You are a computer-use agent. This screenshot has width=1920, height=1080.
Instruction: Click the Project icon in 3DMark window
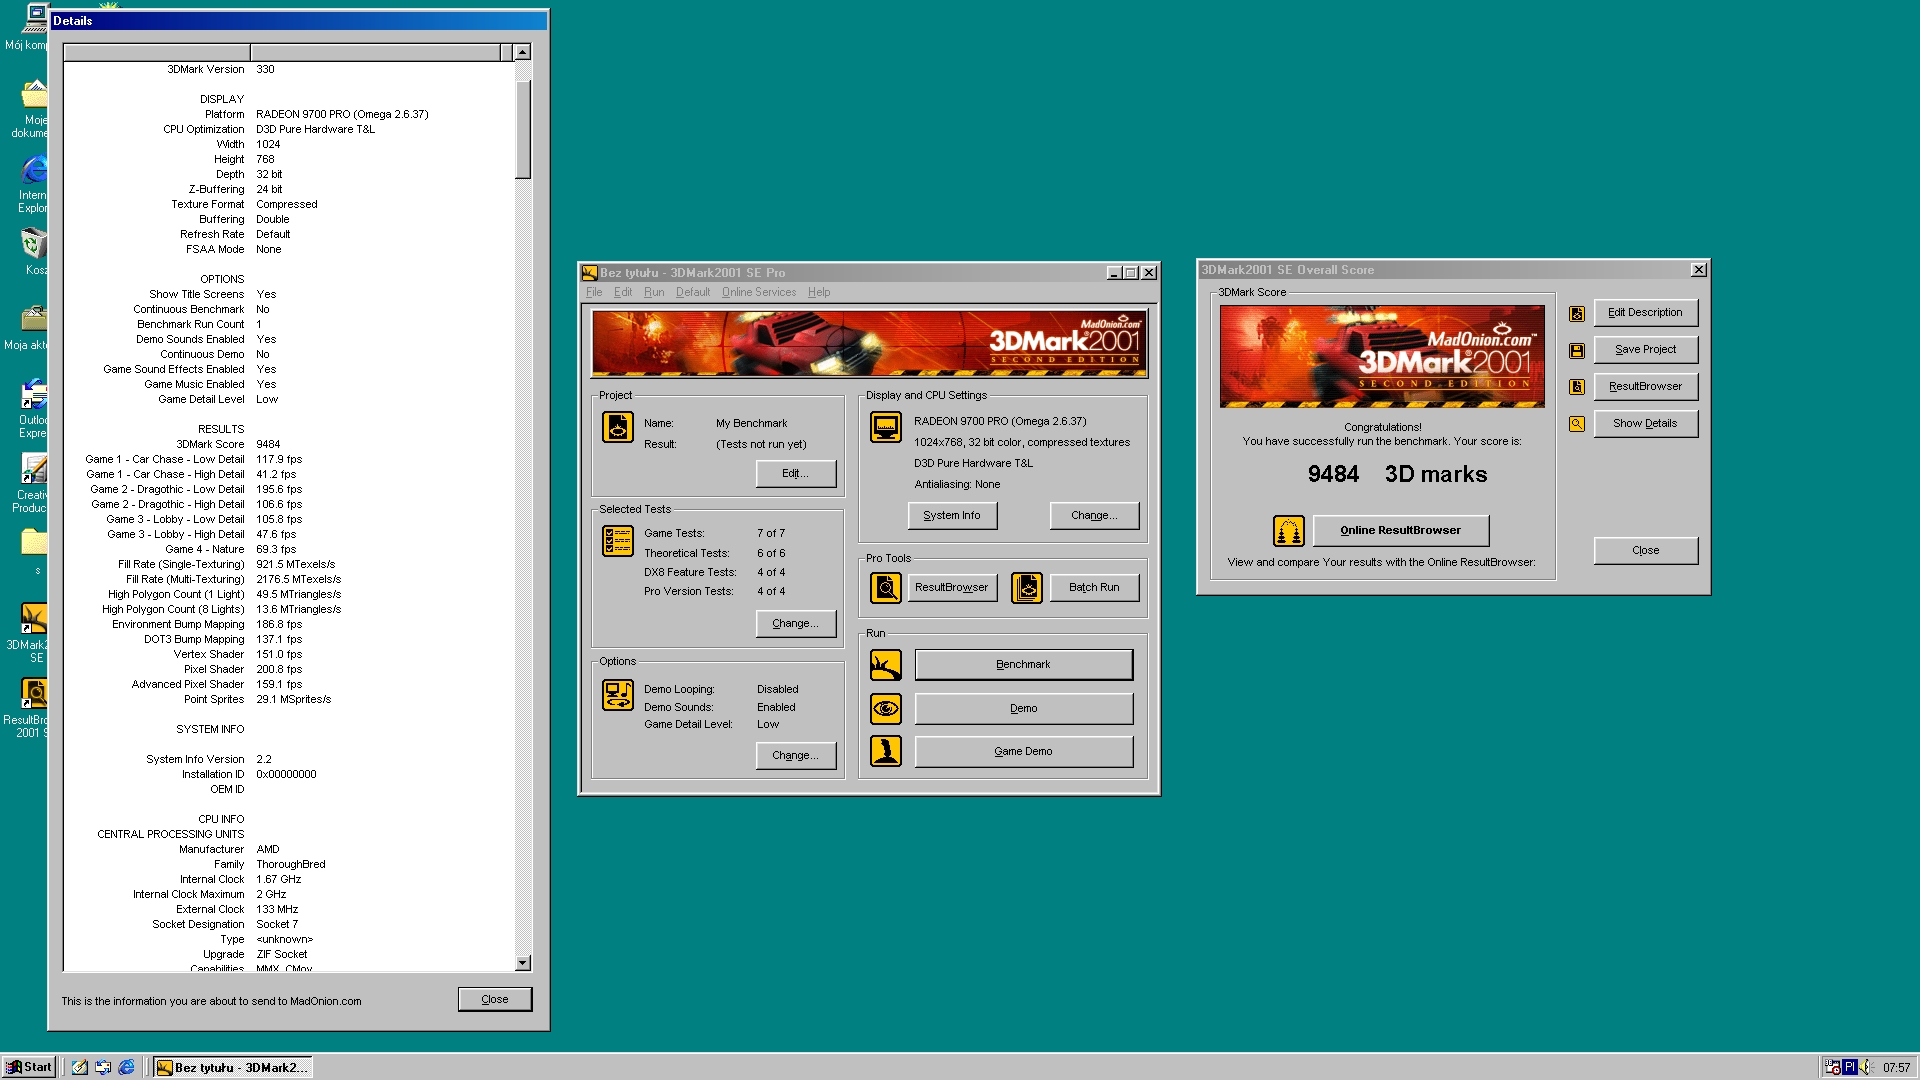point(617,427)
